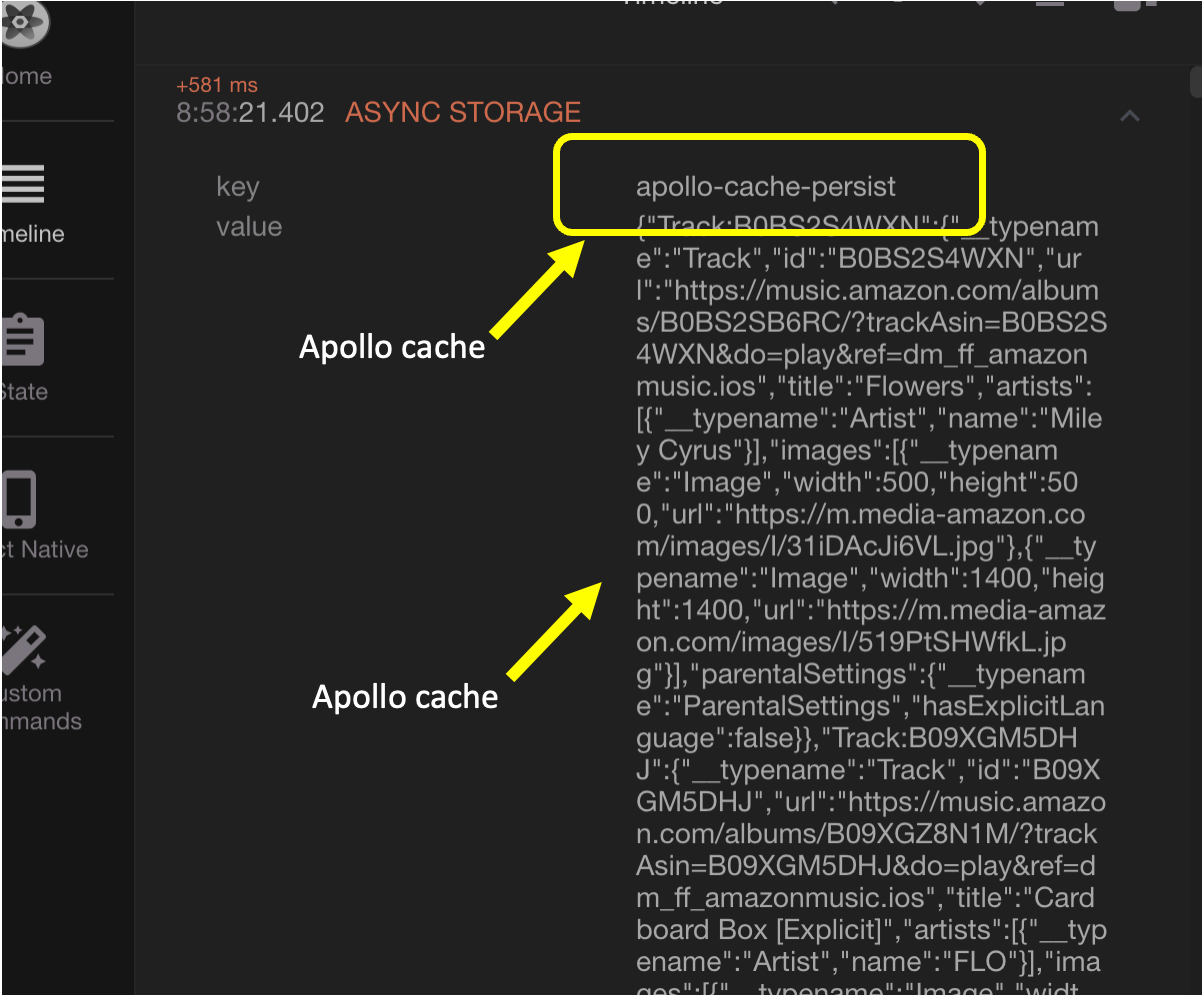
Task: Click the 8:58:21.402 timestamp
Action: (x=250, y=113)
